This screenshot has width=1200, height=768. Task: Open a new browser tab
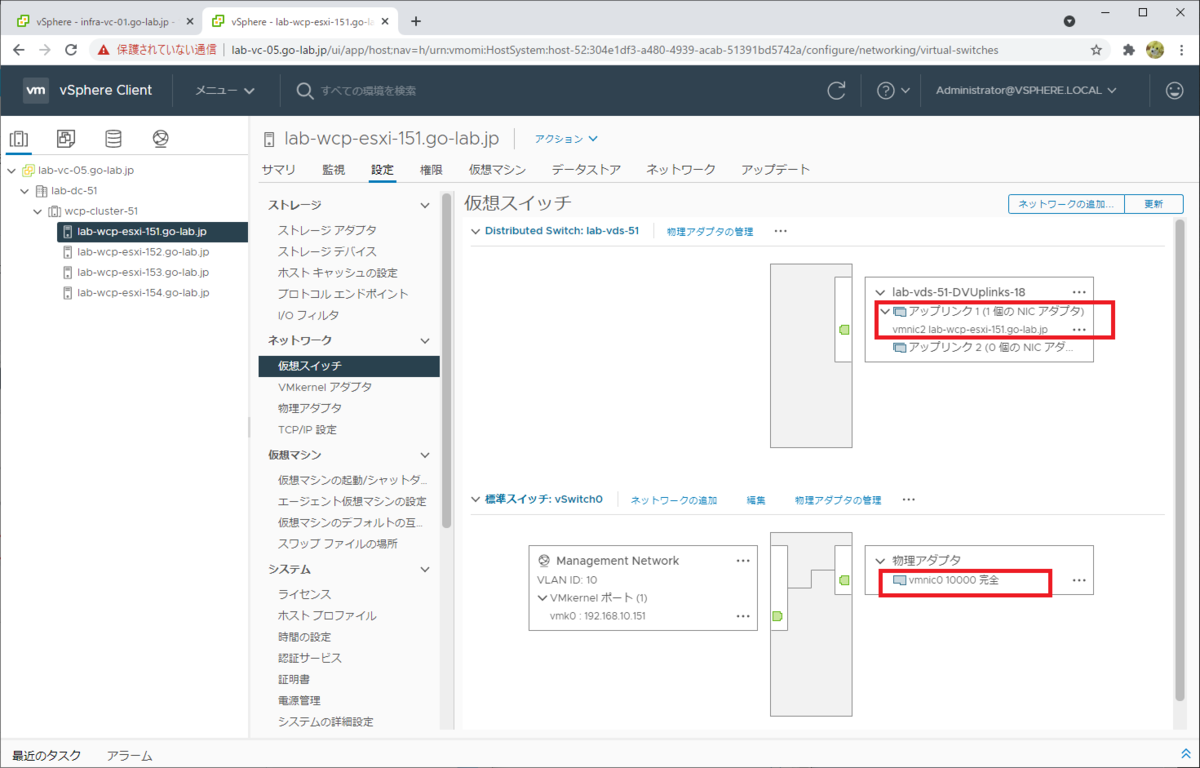[x=416, y=21]
